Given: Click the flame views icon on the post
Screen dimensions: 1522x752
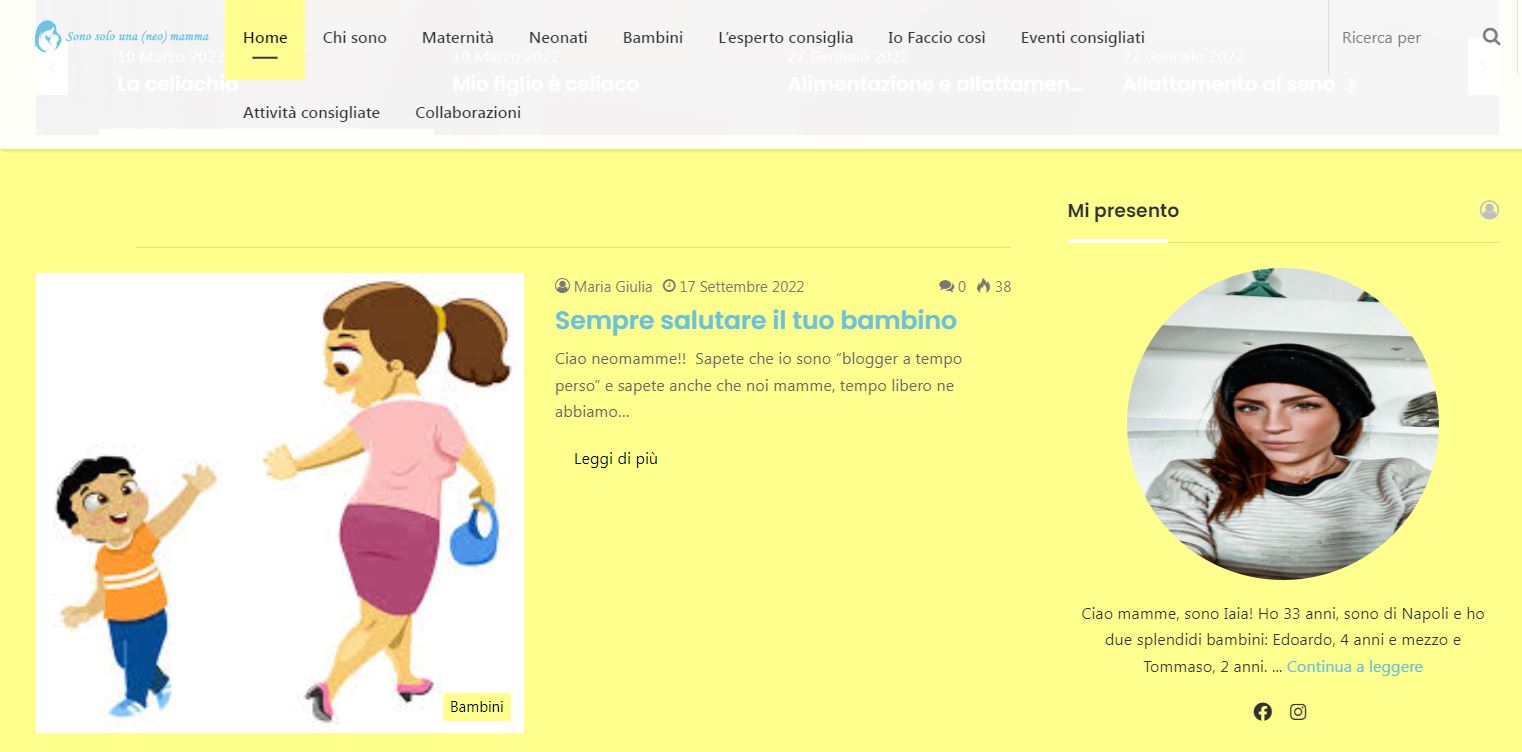Looking at the screenshot, I should [x=983, y=287].
